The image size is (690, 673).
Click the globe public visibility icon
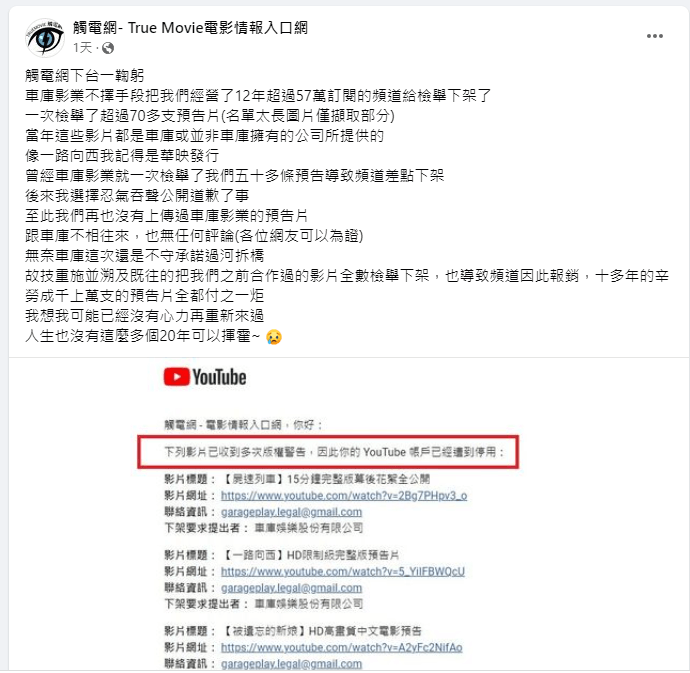tap(108, 48)
